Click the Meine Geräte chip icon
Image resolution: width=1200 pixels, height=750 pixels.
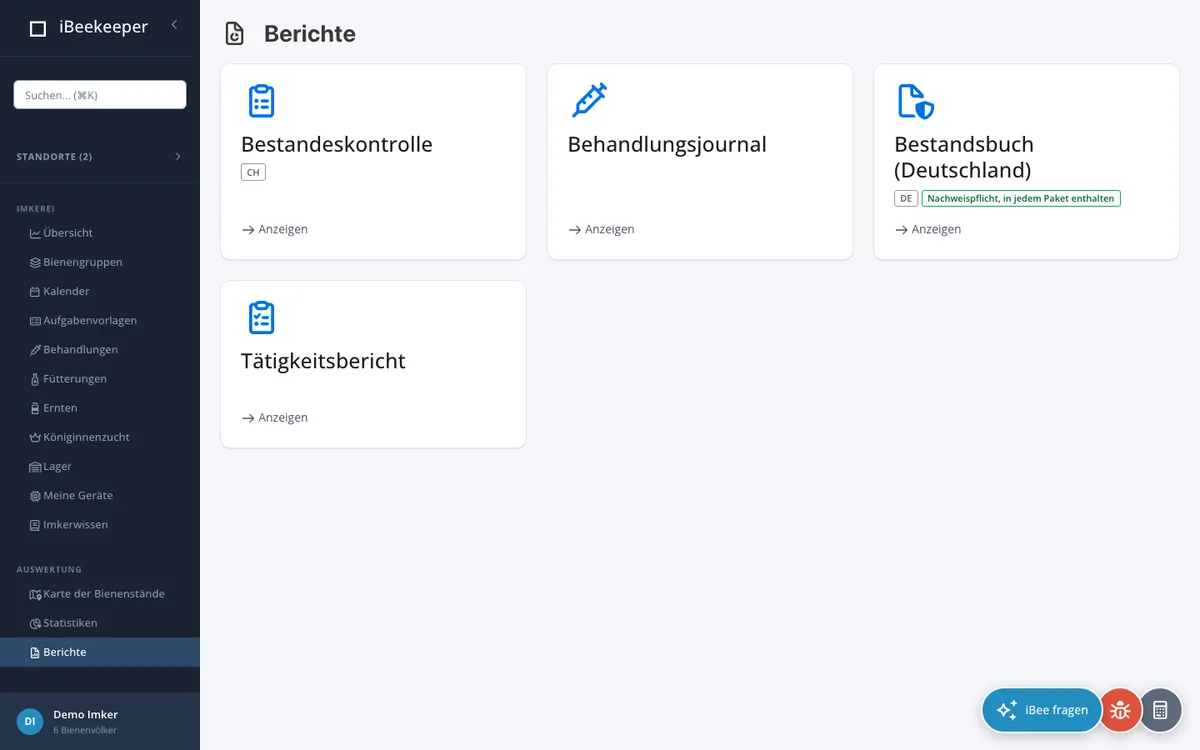click(x=35, y=496)
